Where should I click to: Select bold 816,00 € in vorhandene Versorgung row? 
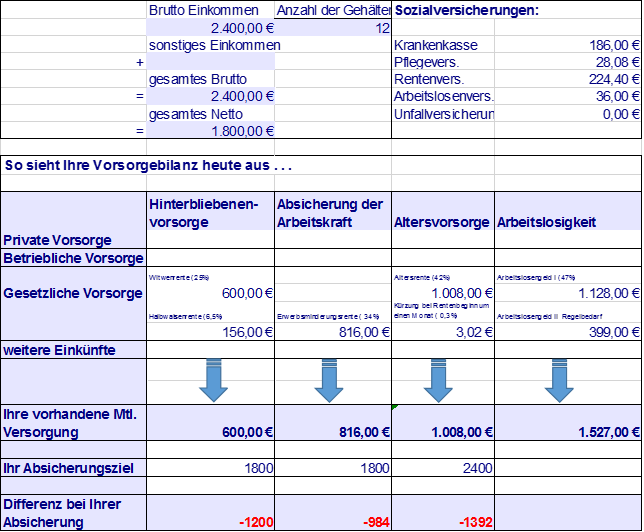click(x=365, y=432)
